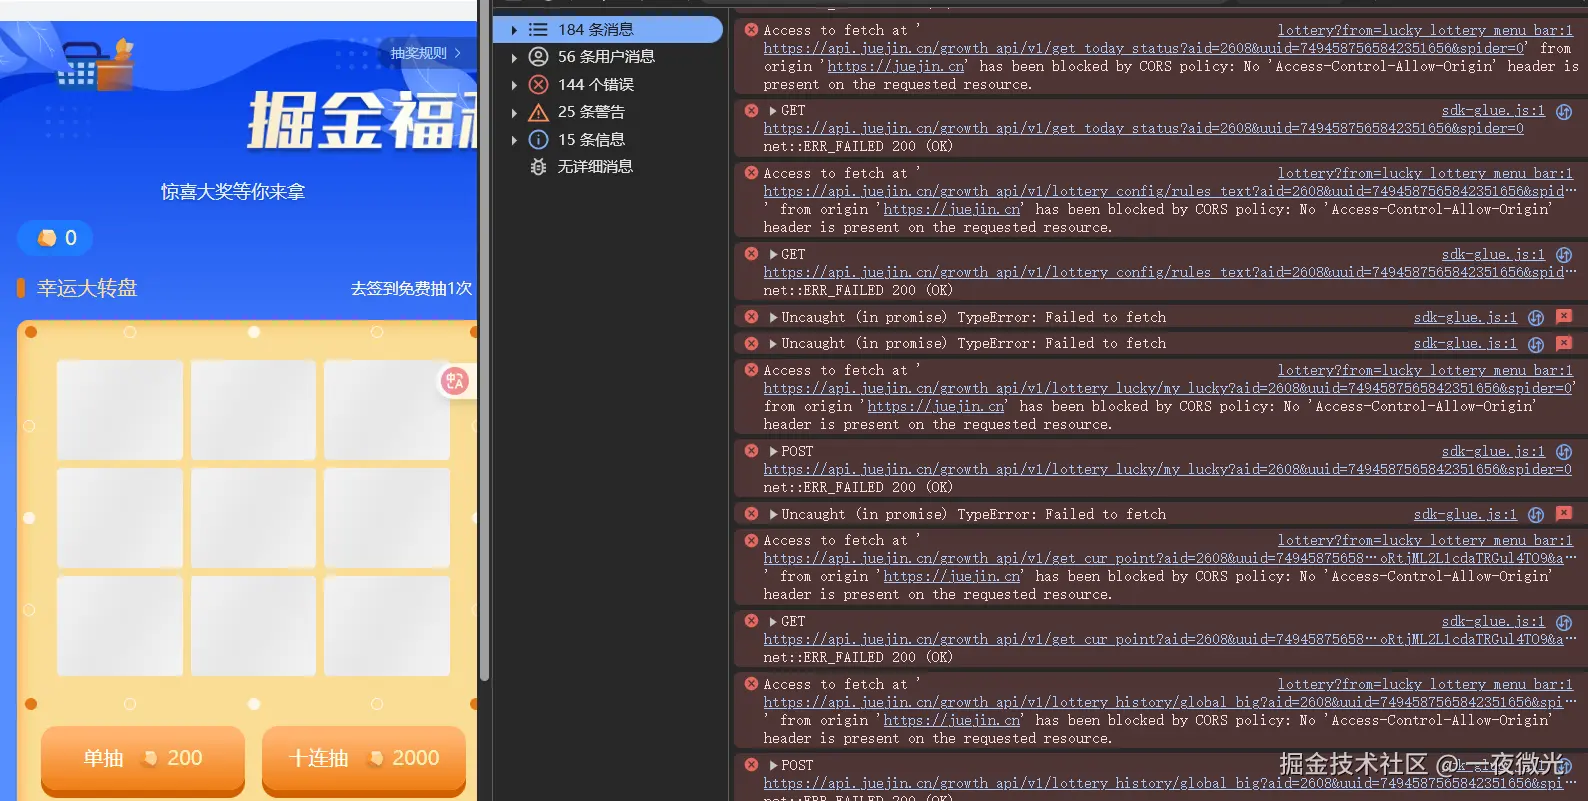Select the 56 条用户消息 sidebar filter
Image resolution: width=1588 pixels, height=801 pixels.
point(606,57)
